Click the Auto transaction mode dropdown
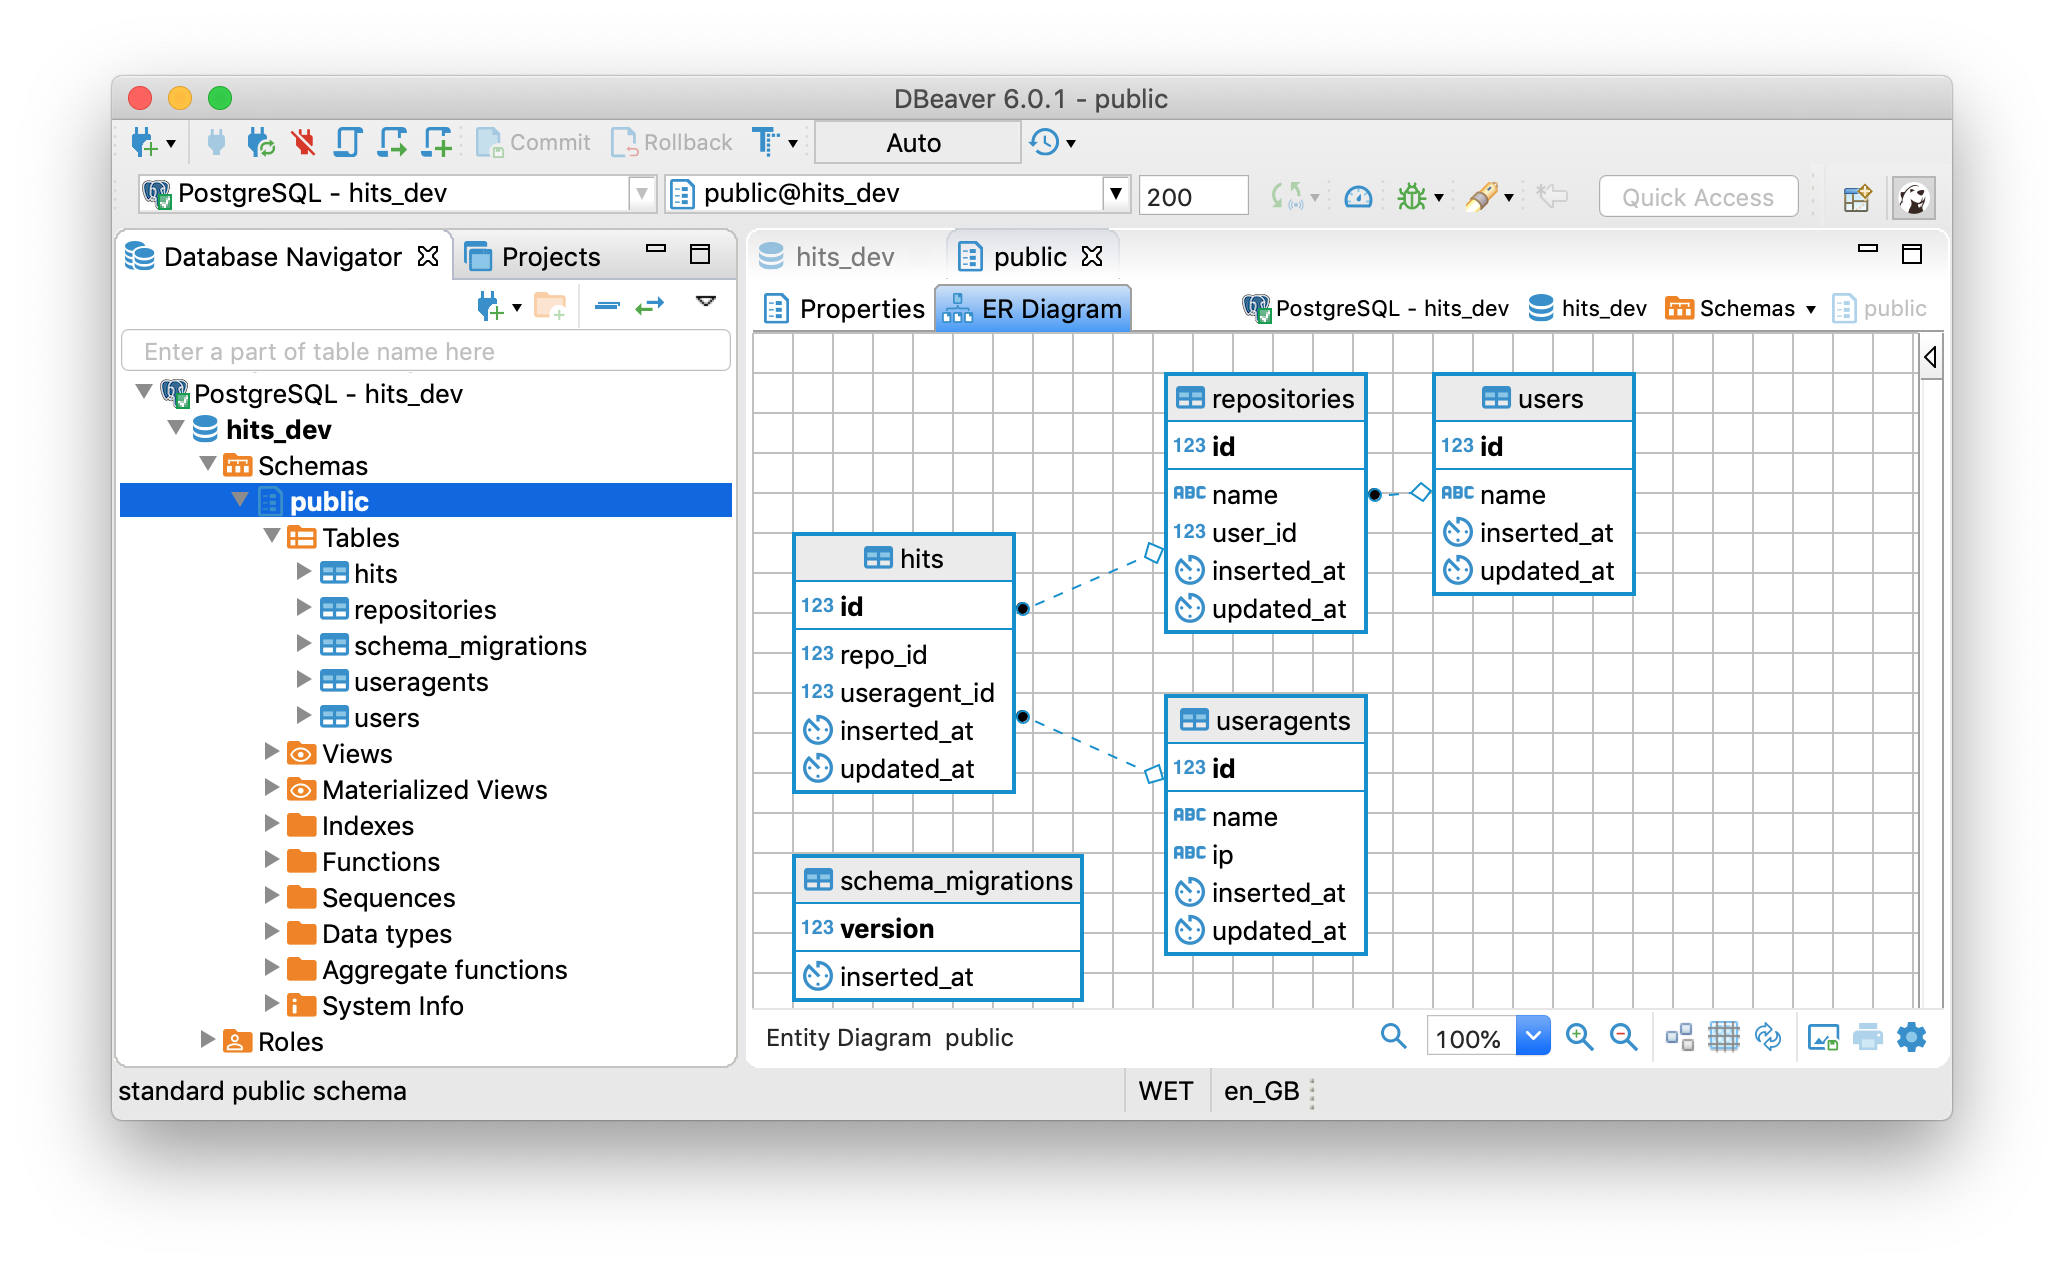 point(914,142)
